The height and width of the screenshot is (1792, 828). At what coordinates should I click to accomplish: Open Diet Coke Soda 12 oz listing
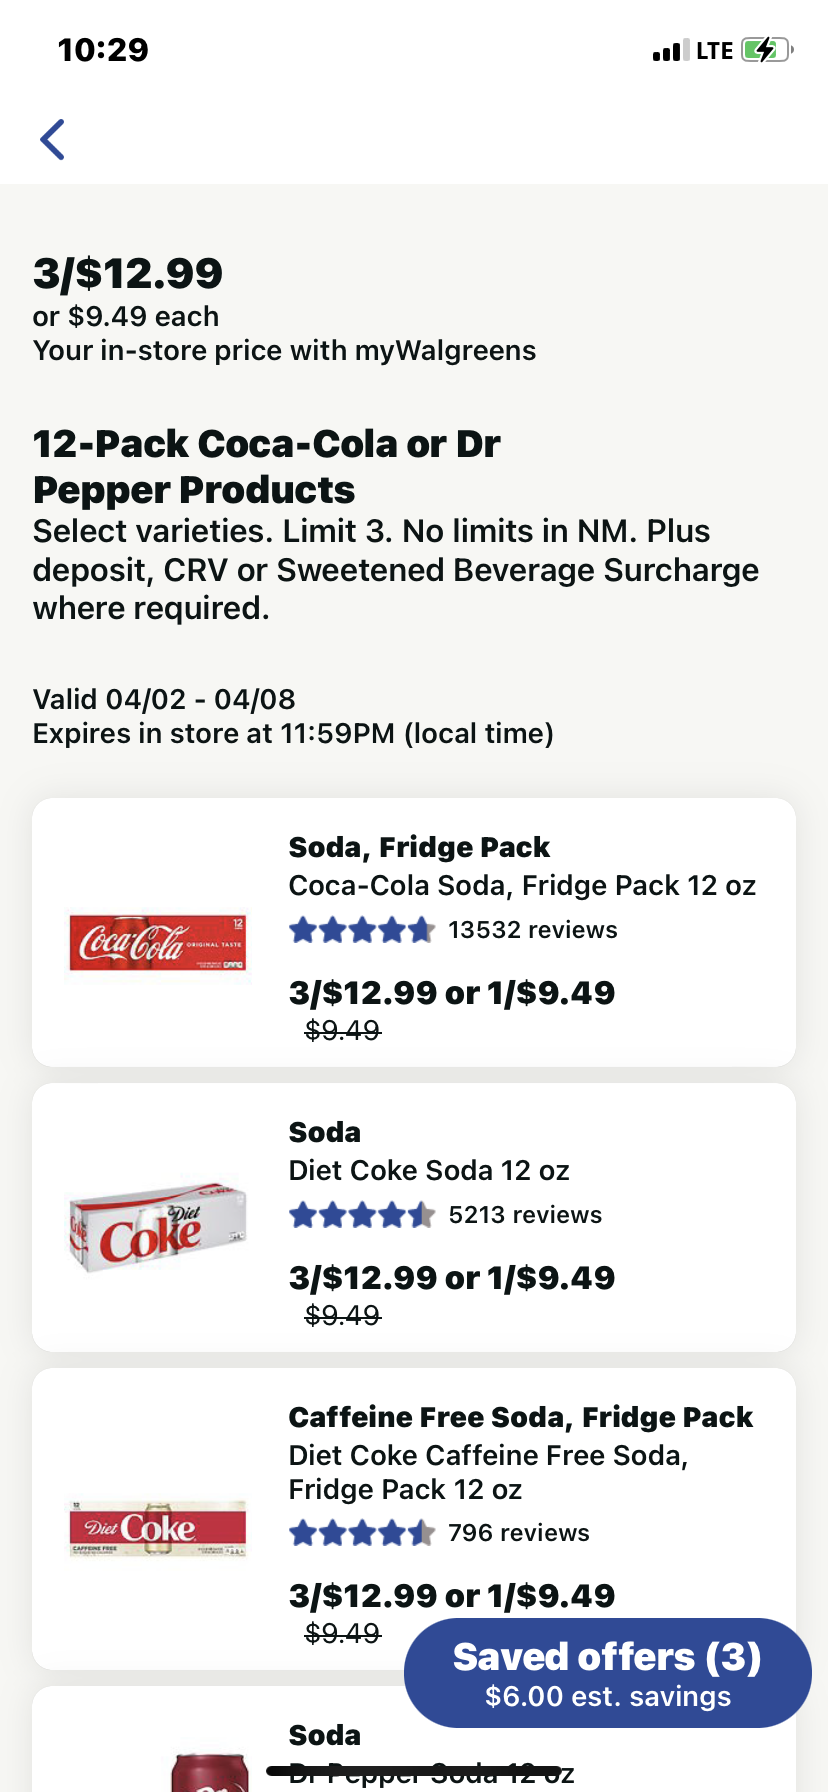(x=428, y=1171)
